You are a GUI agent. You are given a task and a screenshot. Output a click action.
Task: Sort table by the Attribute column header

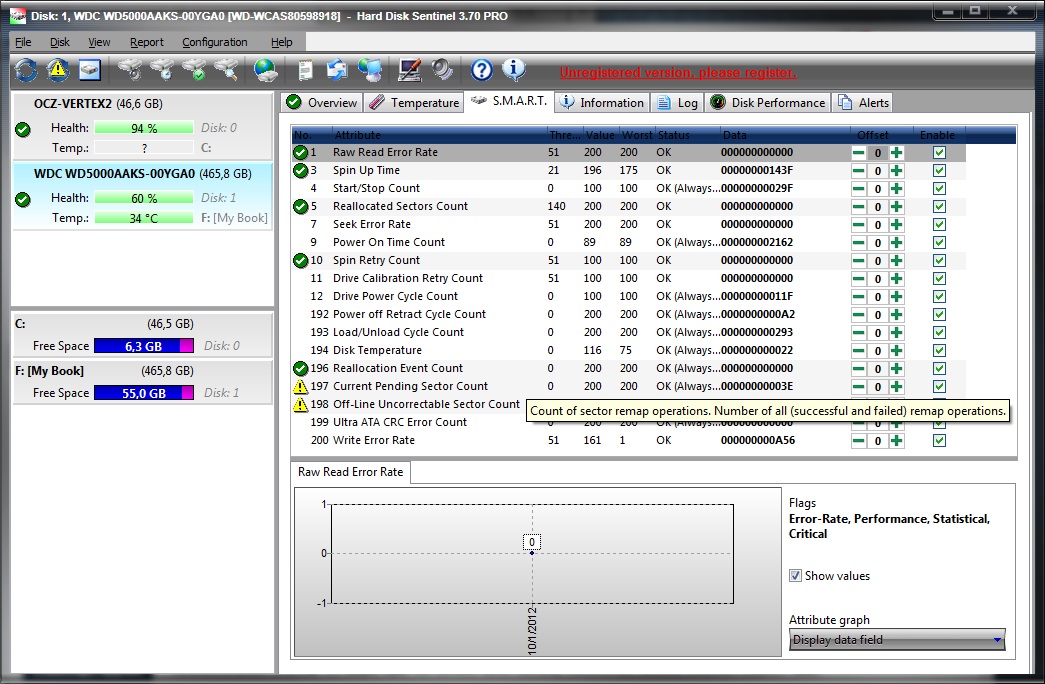click(x=439, y=135)
